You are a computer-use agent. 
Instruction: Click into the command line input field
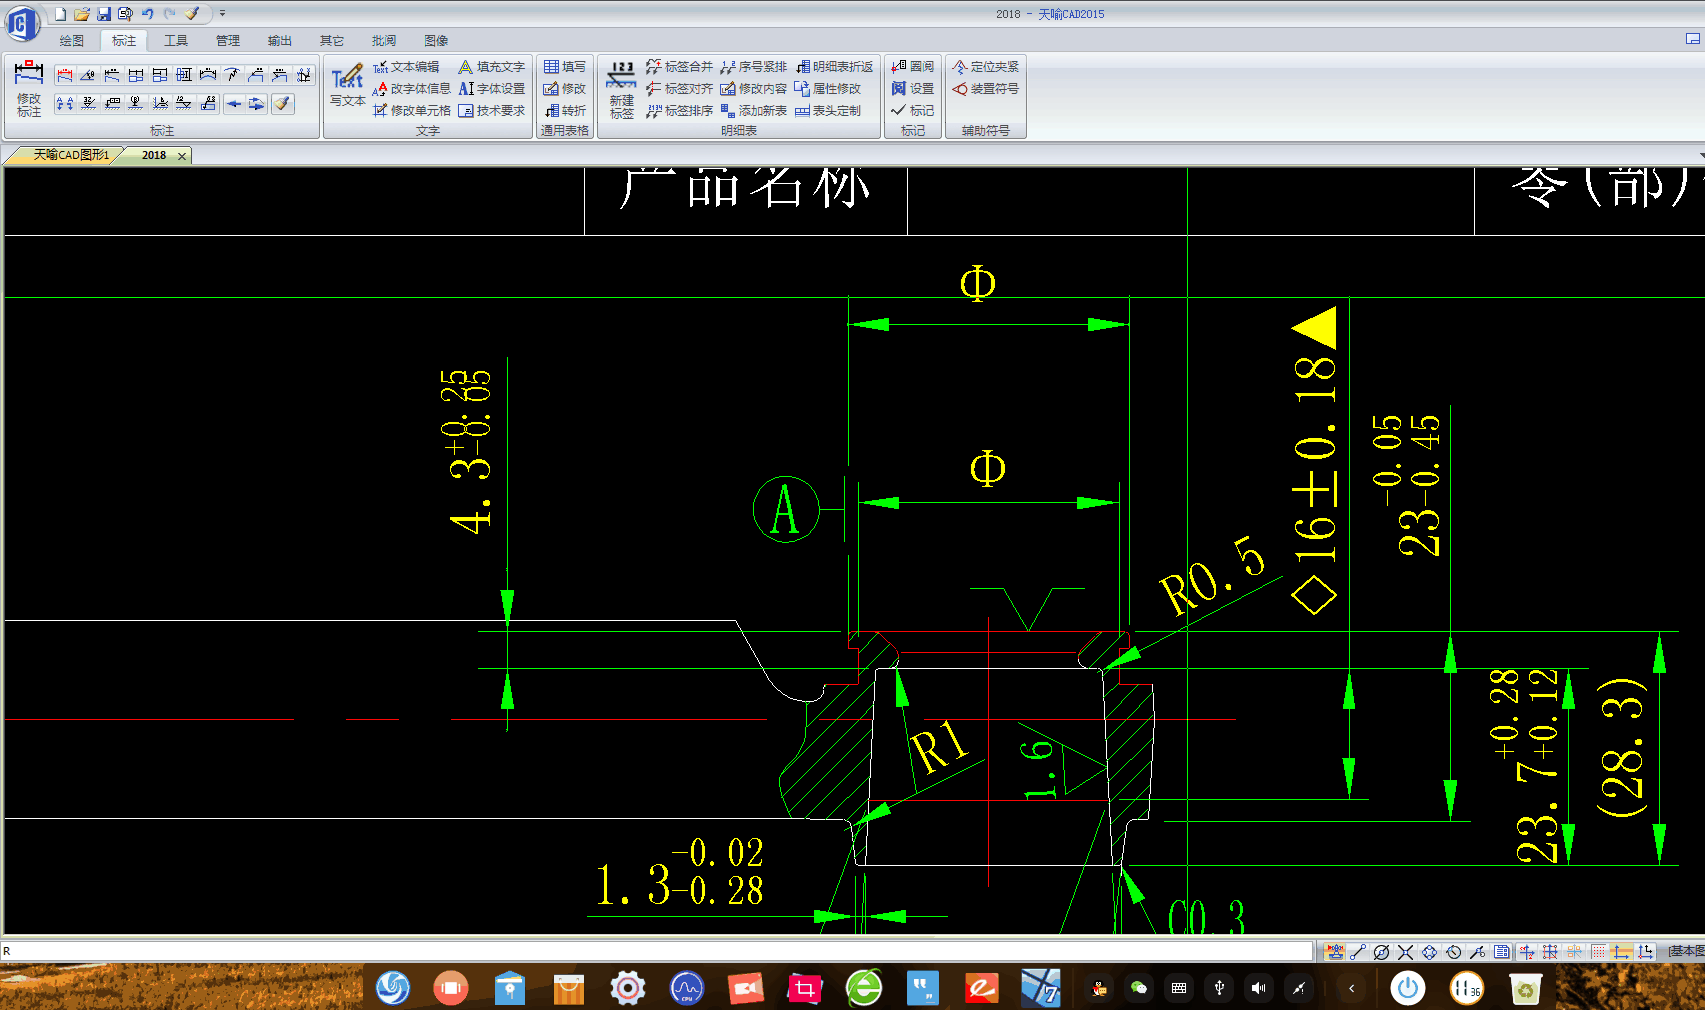coord(657,951)
